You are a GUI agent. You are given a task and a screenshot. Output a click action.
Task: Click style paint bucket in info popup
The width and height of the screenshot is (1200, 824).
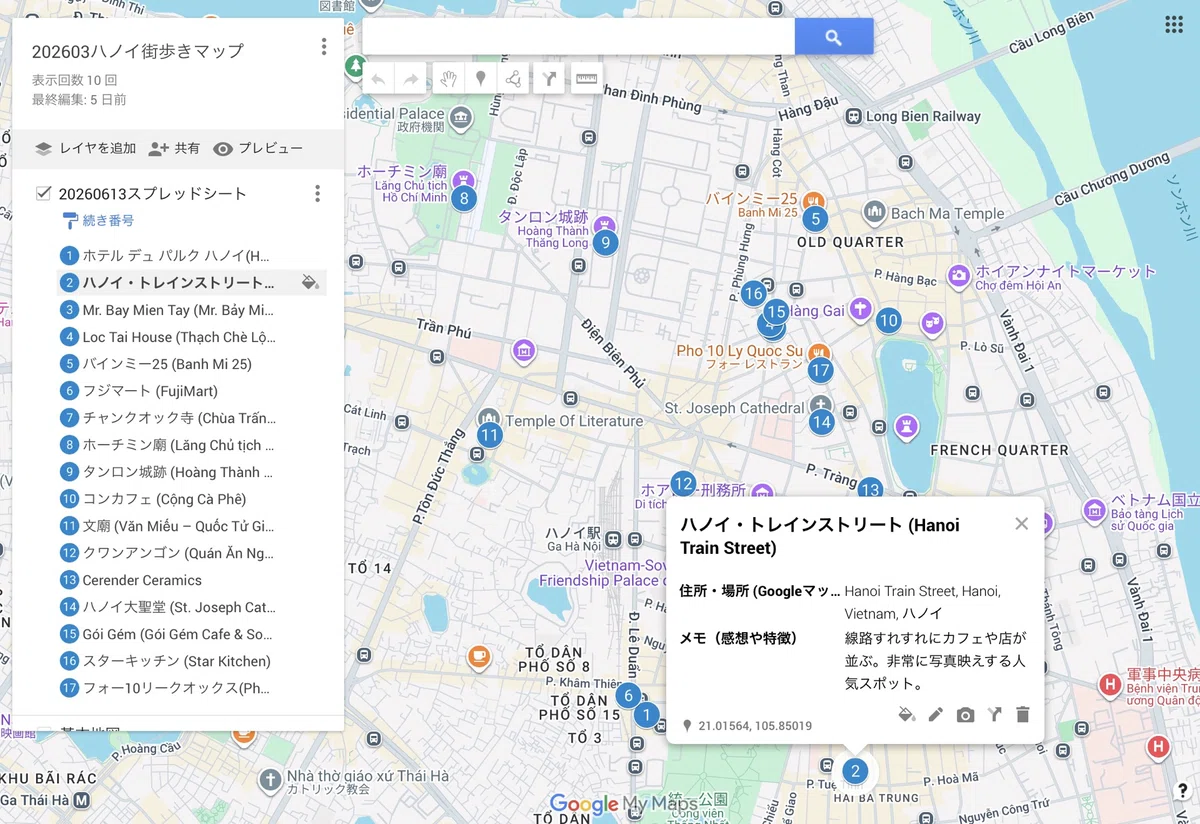point(906,715)
